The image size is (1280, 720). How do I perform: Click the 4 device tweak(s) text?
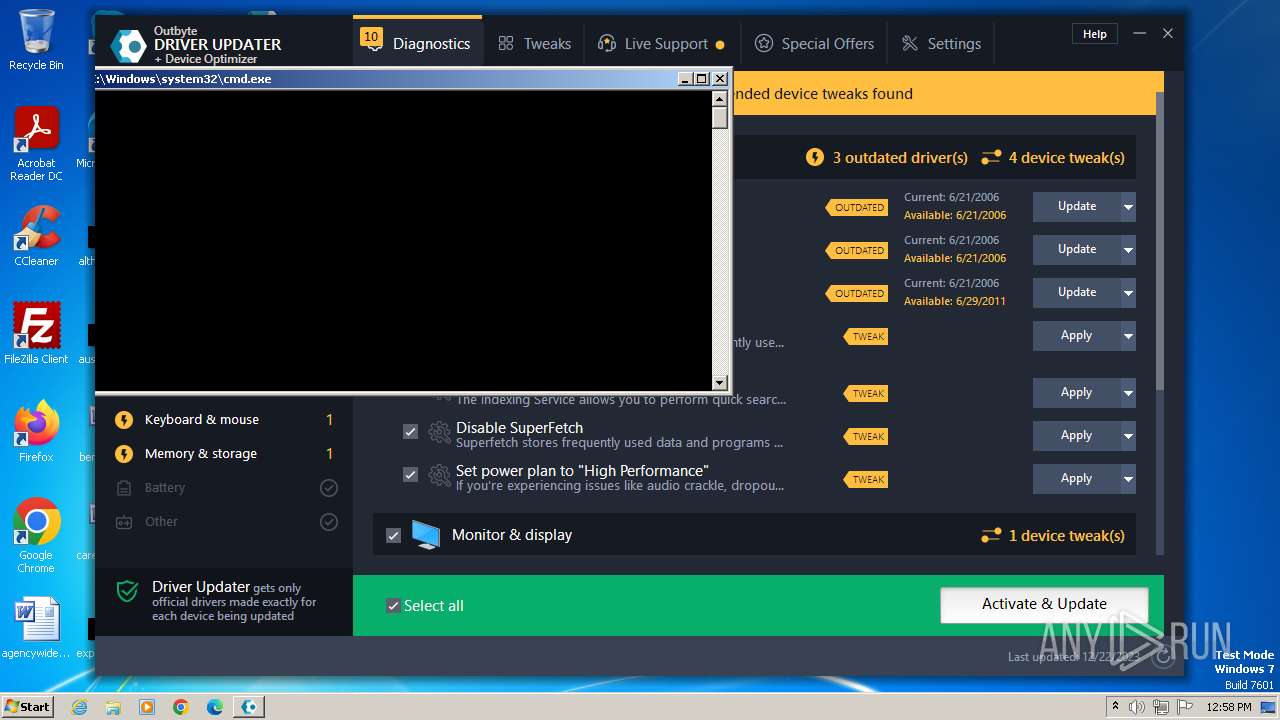click(x=1066, y=158)
